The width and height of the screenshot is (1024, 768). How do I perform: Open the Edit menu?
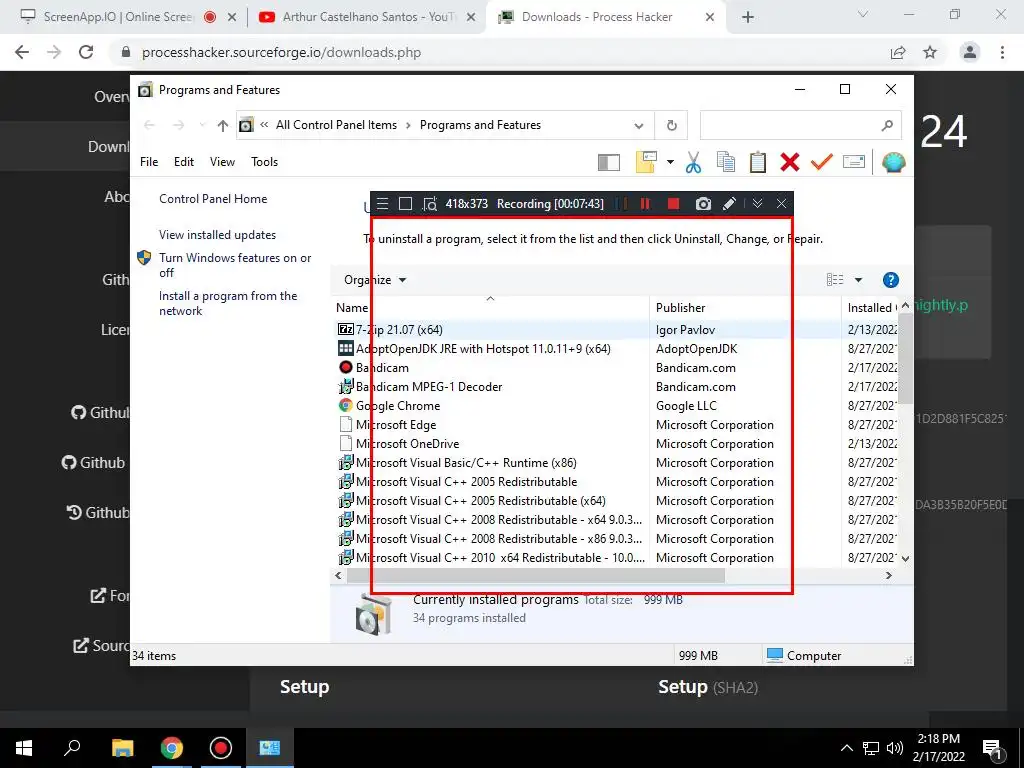click(184, 162)
